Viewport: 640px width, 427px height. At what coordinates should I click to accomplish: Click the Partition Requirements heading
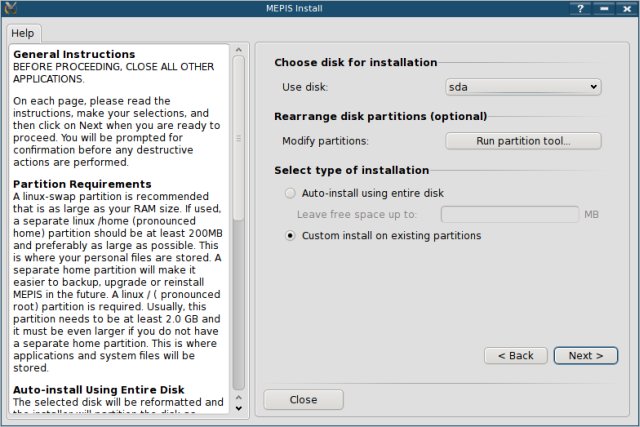tap(82, 184)
